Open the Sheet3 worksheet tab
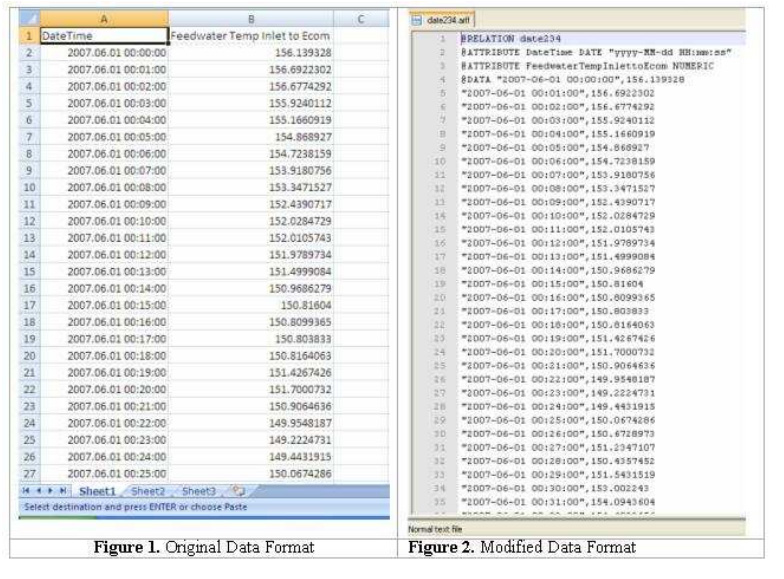 point(198,491)
